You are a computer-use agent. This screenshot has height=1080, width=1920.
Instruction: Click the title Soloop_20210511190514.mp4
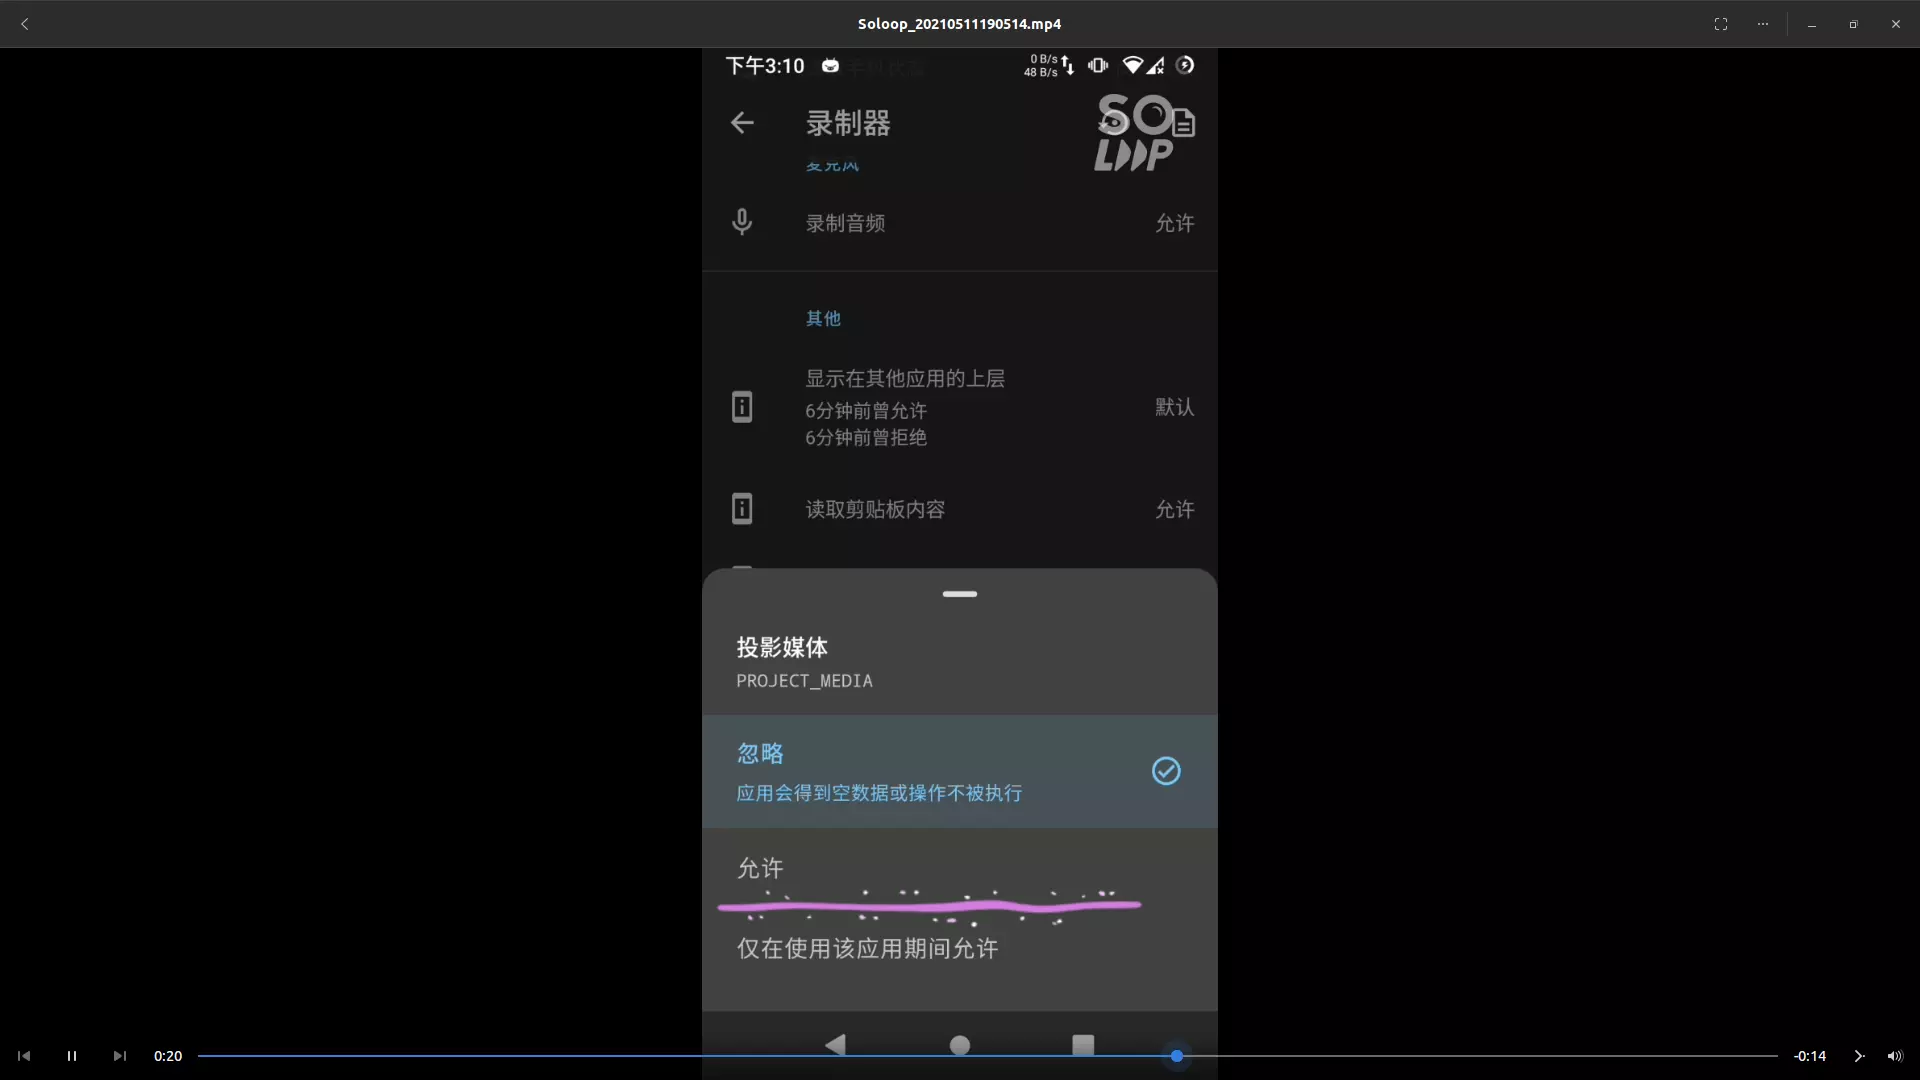point(959,24)
